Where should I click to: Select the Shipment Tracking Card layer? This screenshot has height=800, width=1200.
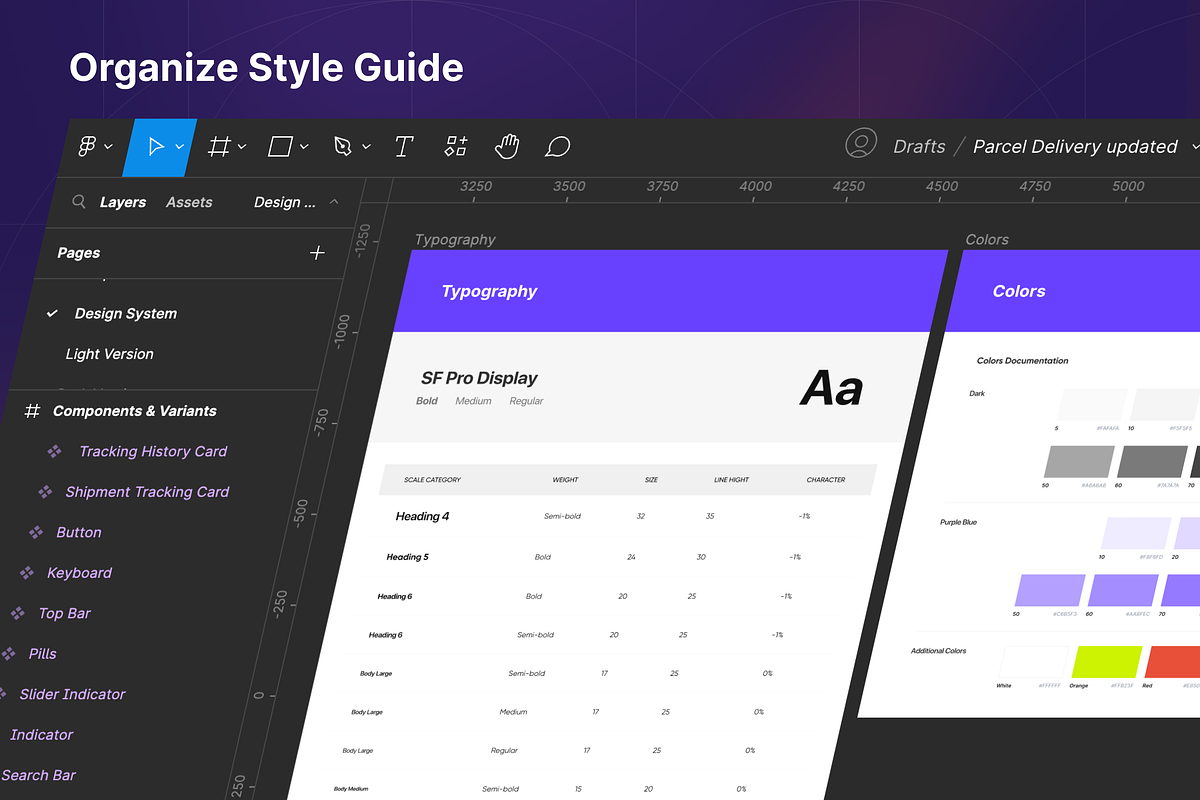[147, 492]
